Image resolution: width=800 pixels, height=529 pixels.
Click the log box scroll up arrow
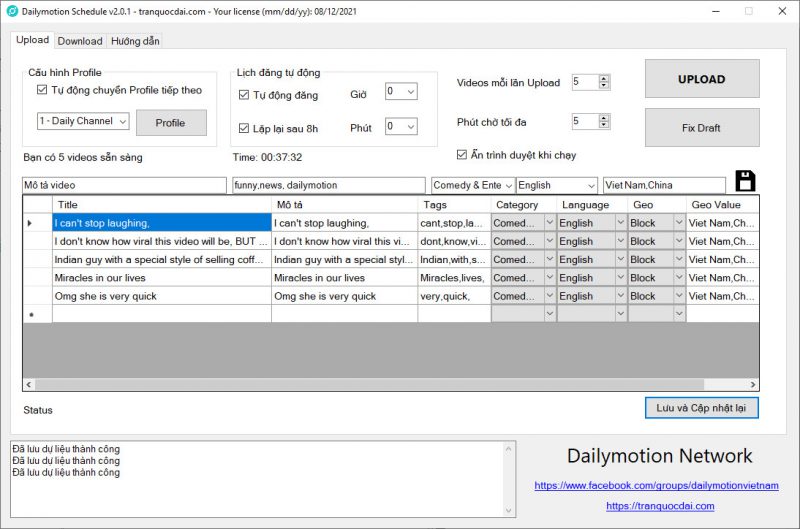[508, 449]
